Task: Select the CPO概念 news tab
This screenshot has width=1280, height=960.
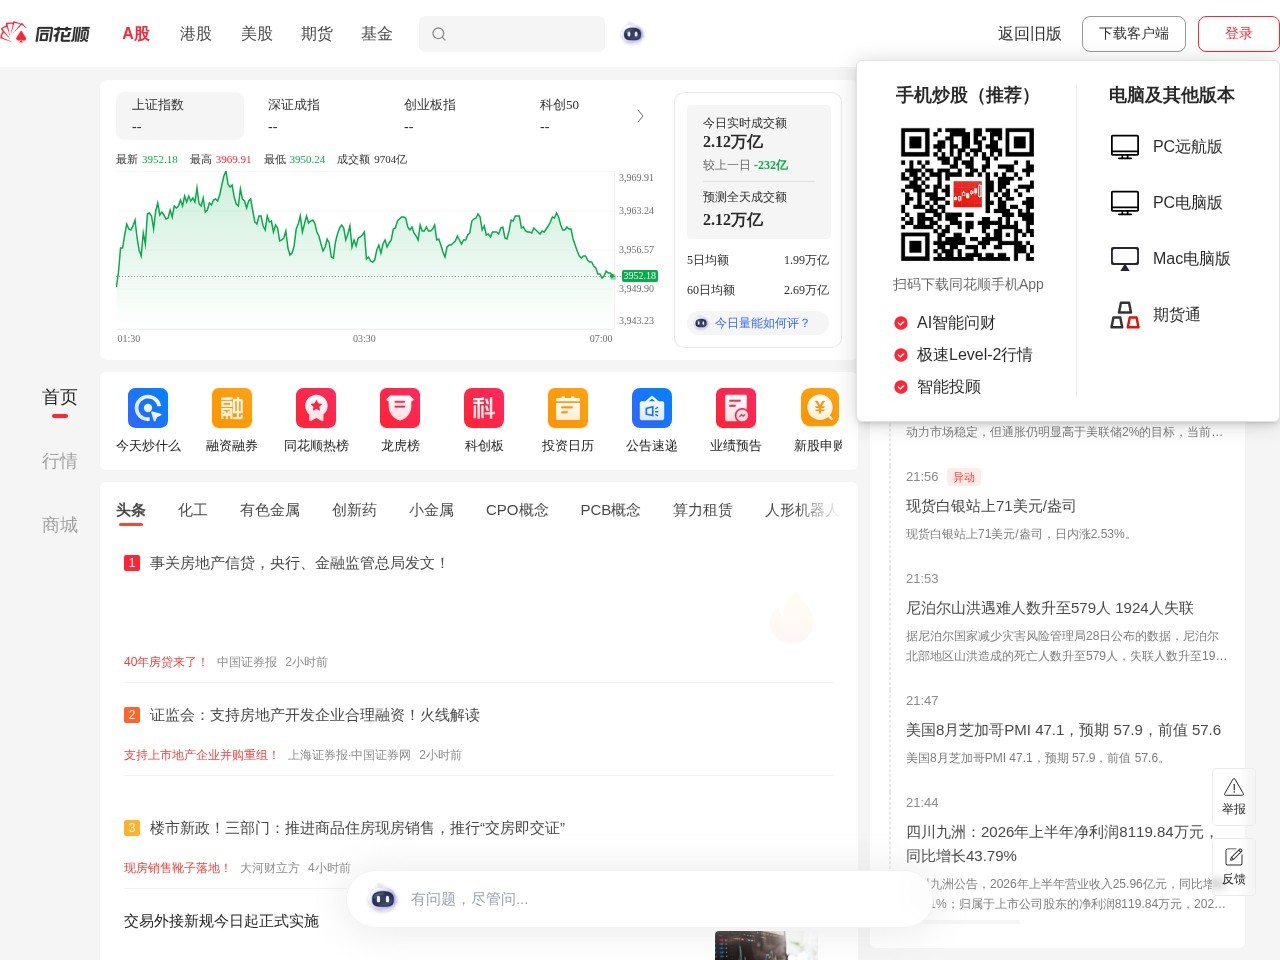Action: pyautogui.click(x=517, y=510)
